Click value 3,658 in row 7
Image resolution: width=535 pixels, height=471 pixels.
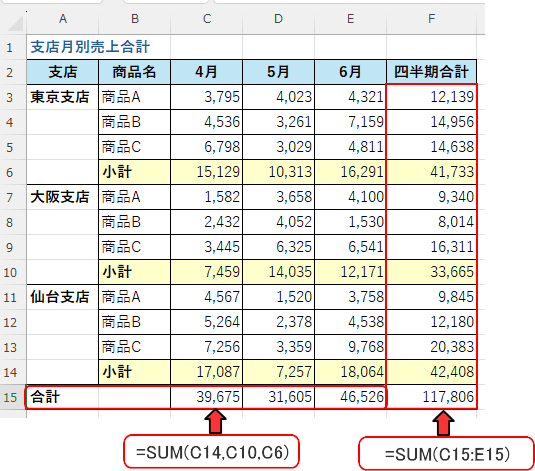[x=278, y=197]
